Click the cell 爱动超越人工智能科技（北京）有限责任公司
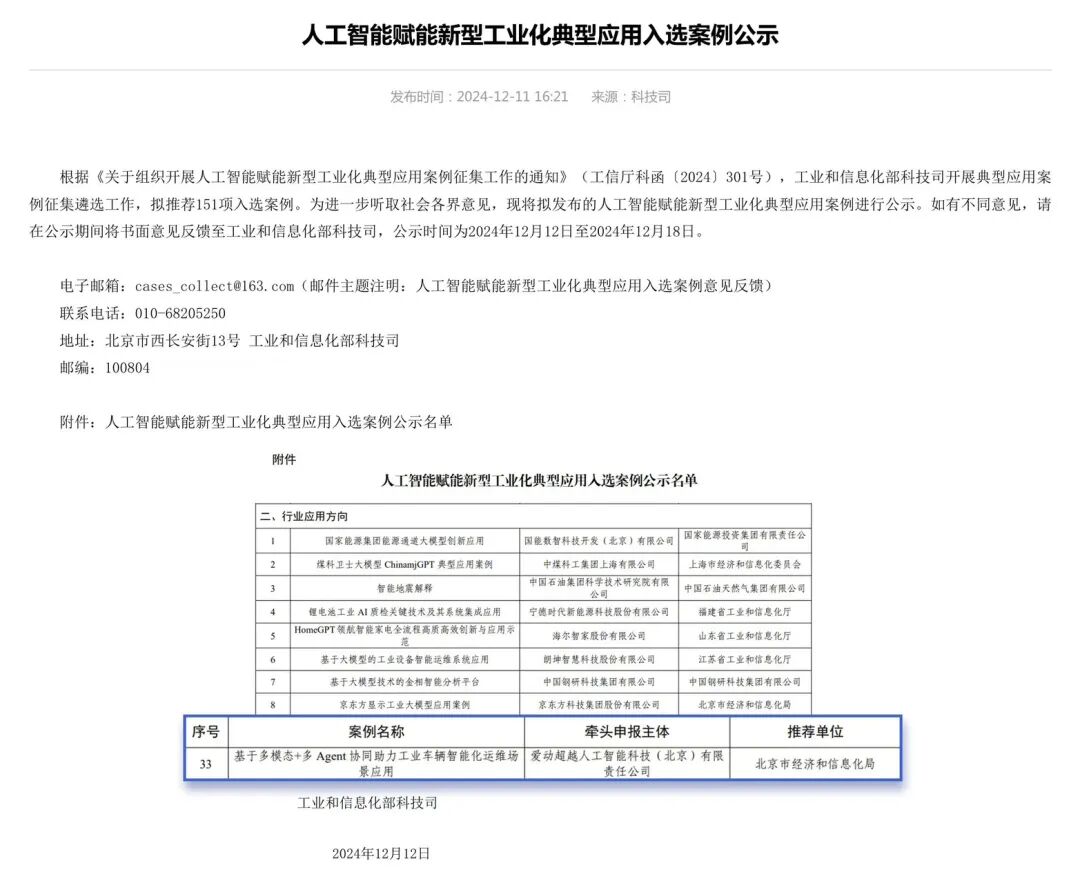This screenshot has height=883, width=1080. coord(627,764)
